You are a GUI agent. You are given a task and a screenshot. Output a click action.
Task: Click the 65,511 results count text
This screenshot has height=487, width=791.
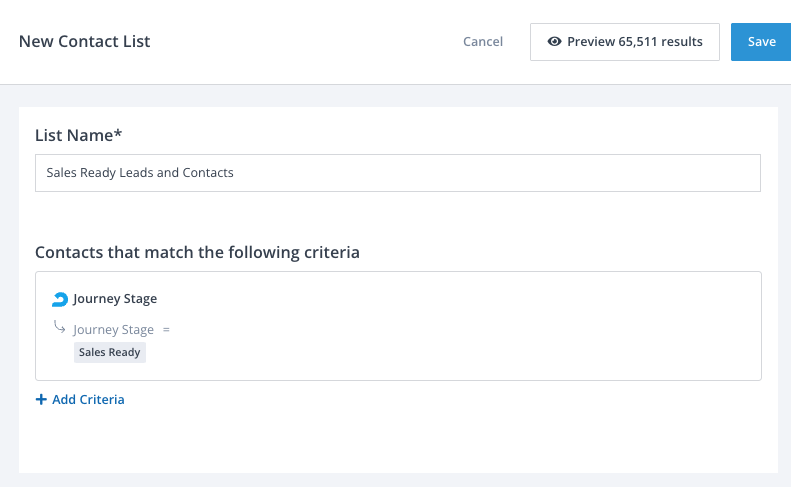[x=662, y=42]
